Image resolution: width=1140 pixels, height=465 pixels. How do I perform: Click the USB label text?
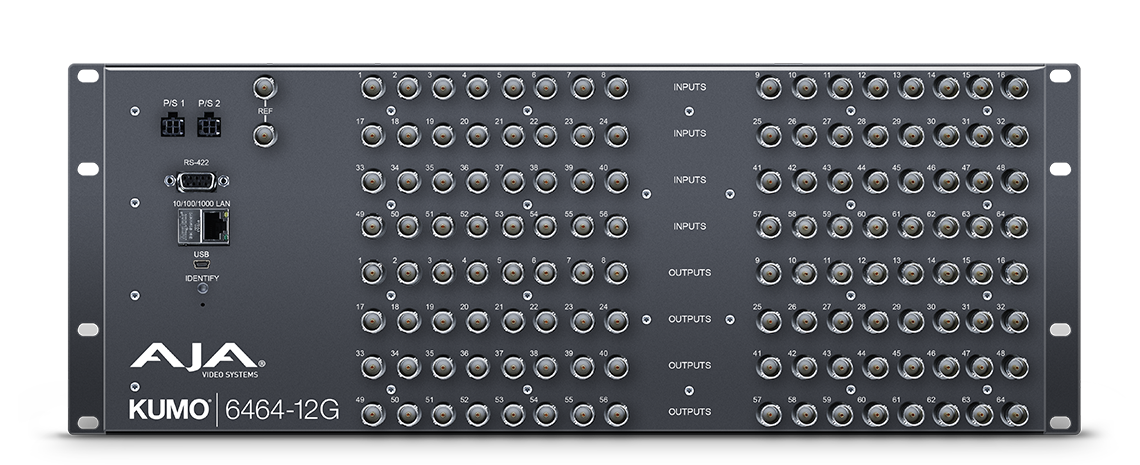click(202, 254)
